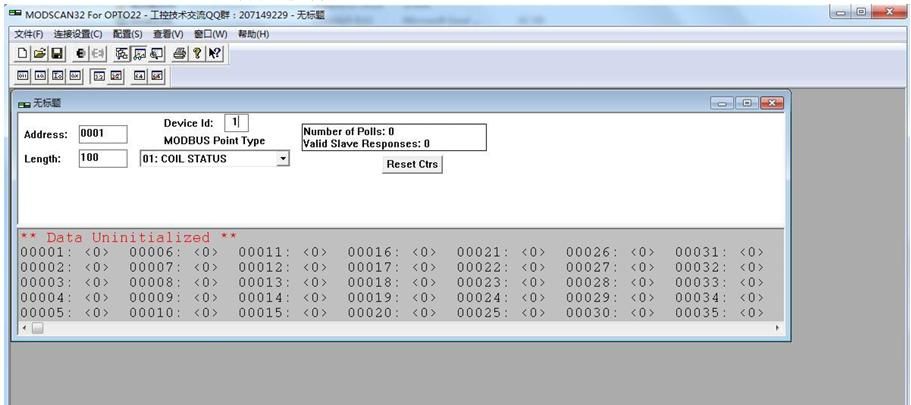
Task: Select second display format icon in row
Action: point(40,76)
